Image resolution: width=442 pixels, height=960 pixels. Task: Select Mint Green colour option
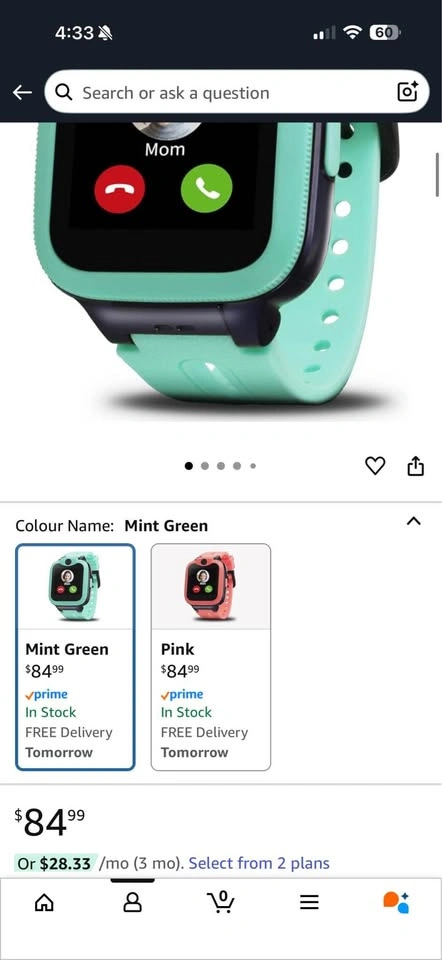(x=75, y=657)
